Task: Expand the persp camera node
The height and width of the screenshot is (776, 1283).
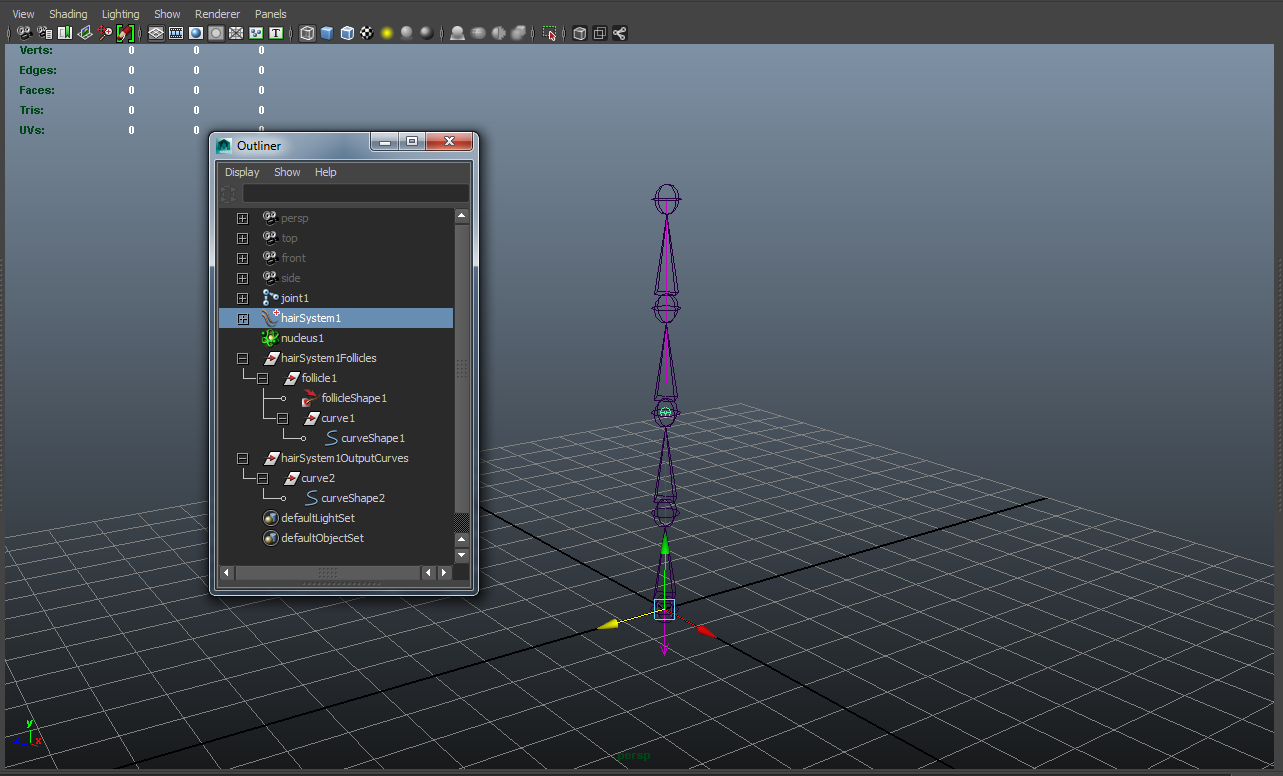Action: pos(241,217)
